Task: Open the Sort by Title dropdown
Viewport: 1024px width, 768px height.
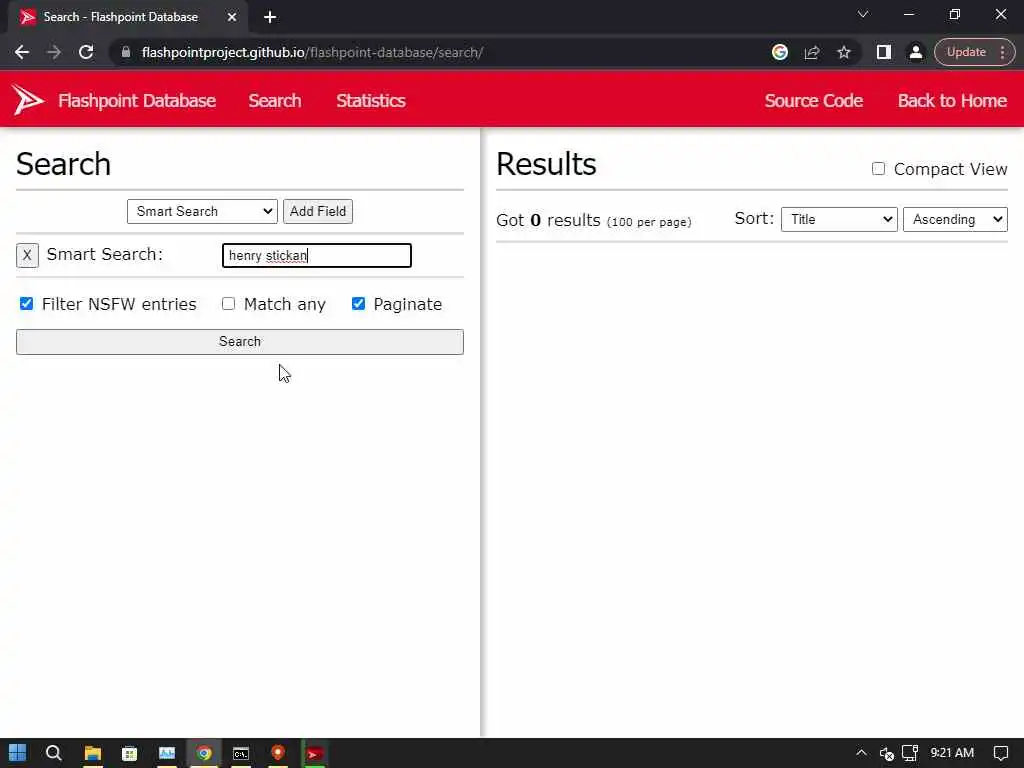Action: tap(839, 219)
